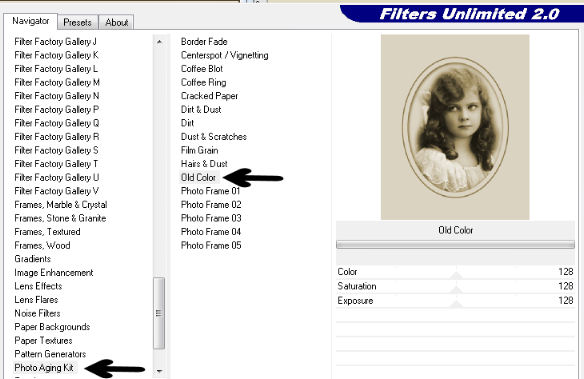Select Filter Factory Gallery V category
Viewport: 584px width, 379px height.
pos(56,191)
